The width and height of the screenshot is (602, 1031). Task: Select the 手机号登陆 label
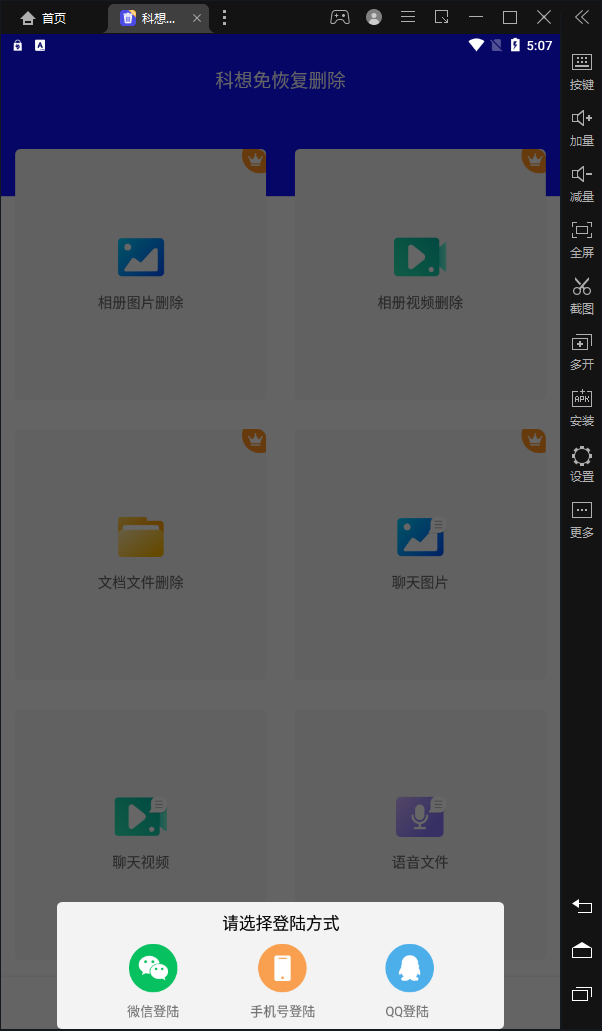click(283, 1011)
